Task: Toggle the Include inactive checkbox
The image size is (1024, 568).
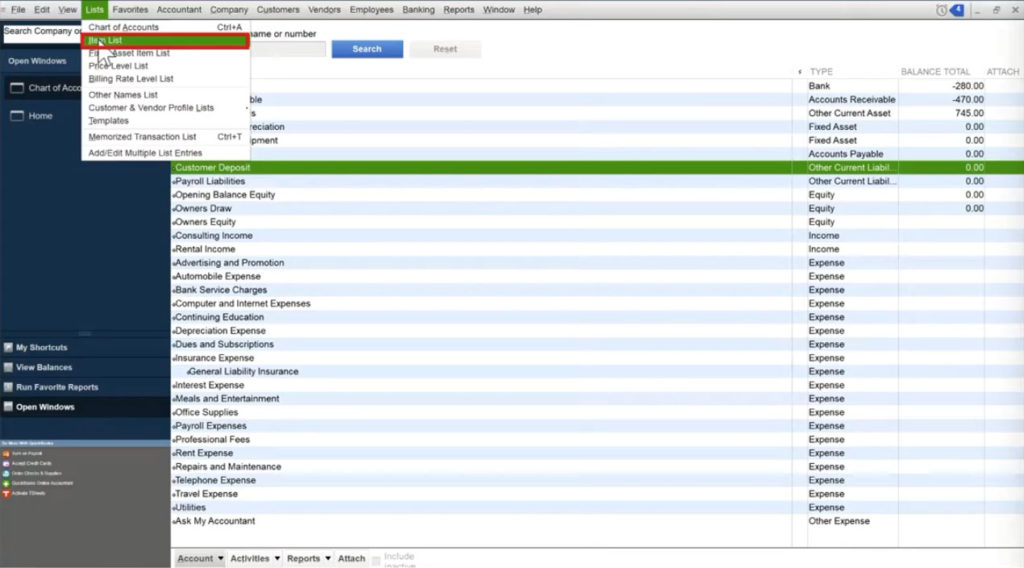Action: [x=377, y=559]
